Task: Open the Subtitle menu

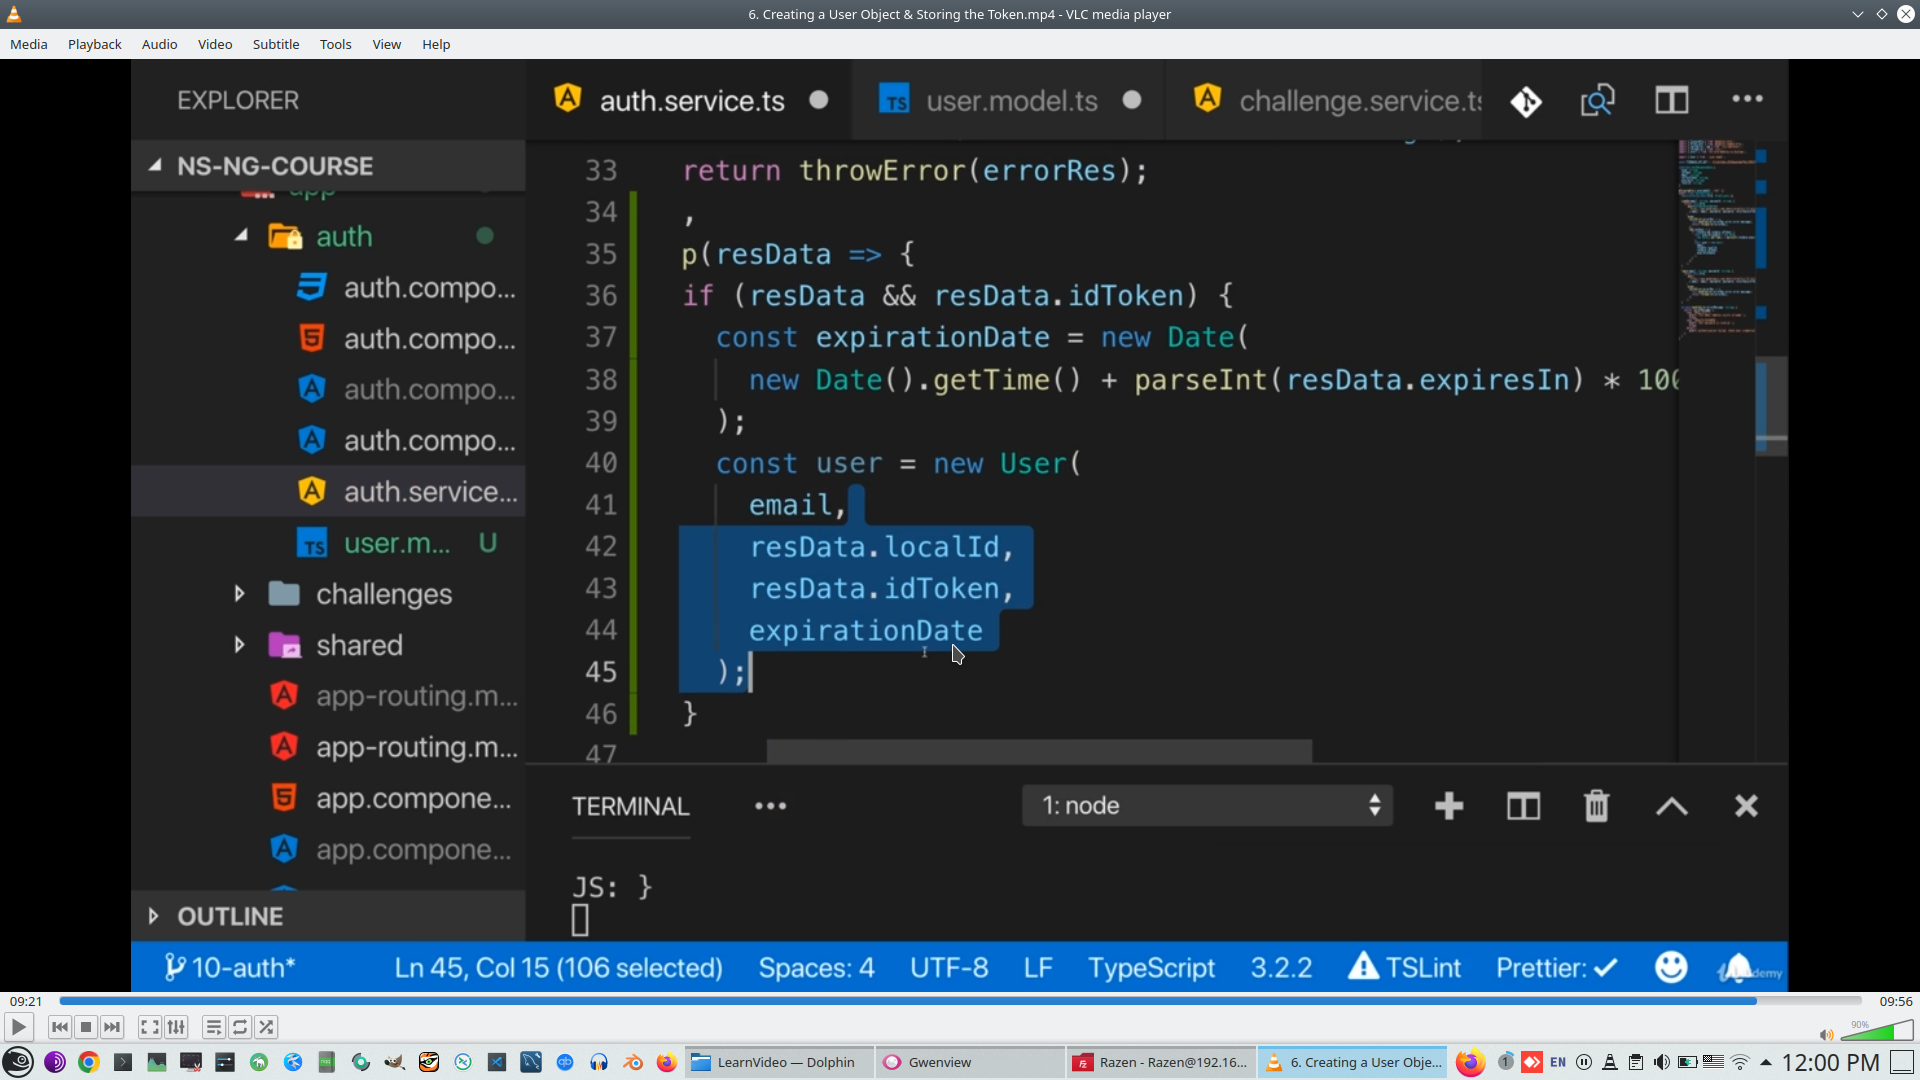Action: tap(275, 44)
